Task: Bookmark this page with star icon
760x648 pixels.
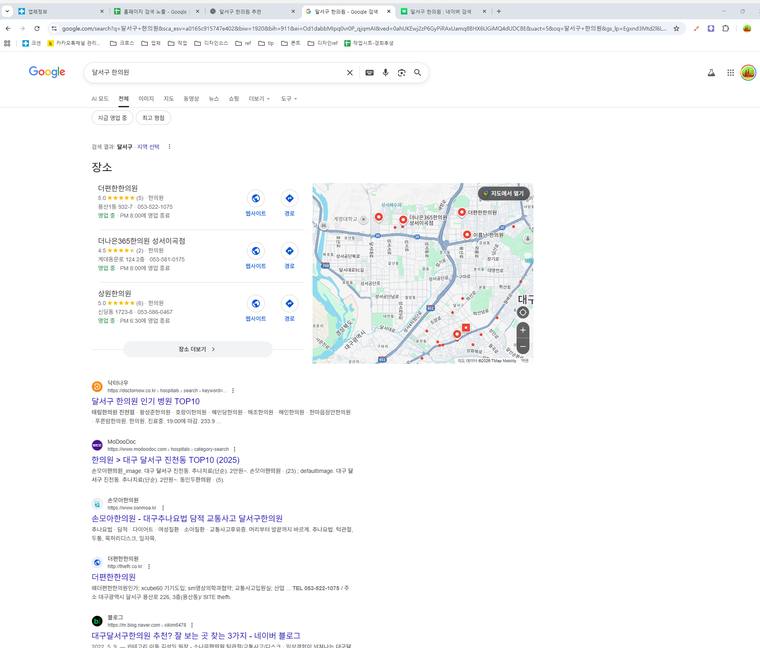Action: pos(676,29)
